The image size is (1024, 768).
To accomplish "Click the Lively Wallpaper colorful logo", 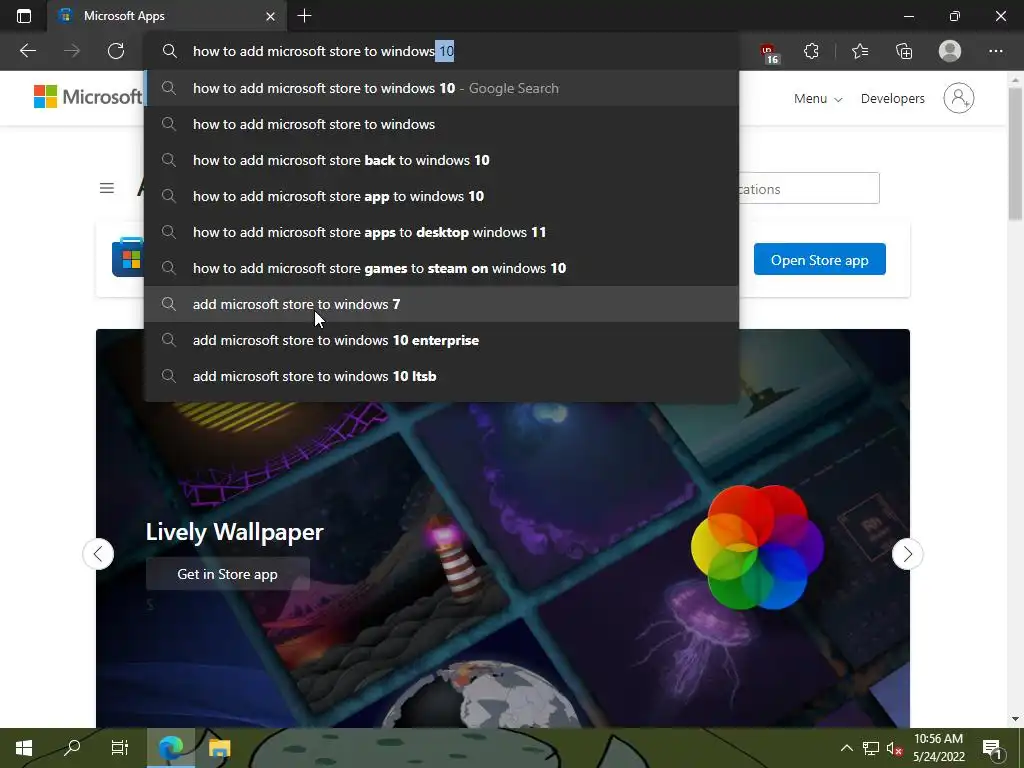I will click(x=757, y=547).
